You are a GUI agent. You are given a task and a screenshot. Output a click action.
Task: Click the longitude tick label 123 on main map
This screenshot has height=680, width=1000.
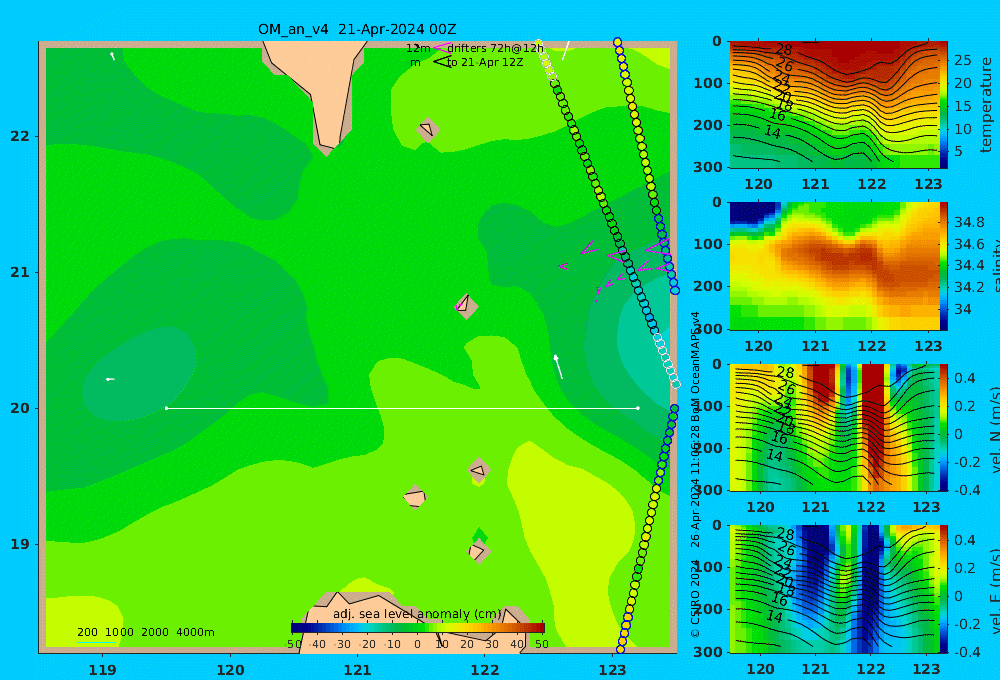tap(613, 670)
